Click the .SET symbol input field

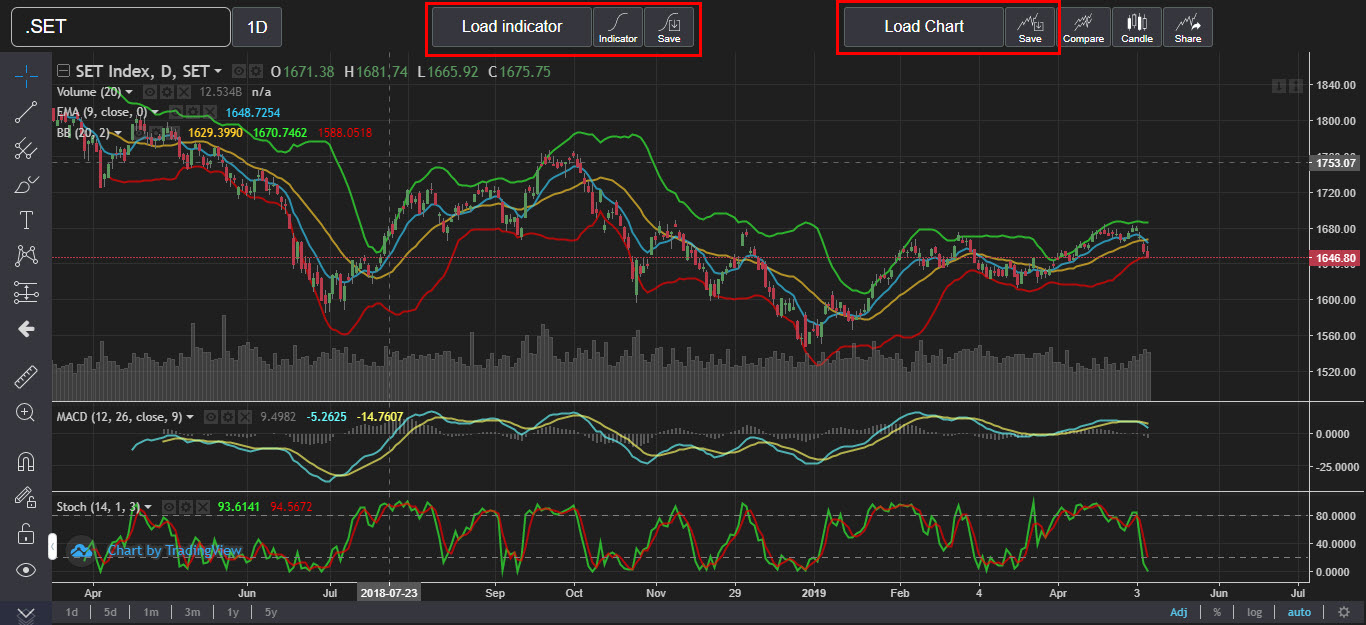(121, 27)
